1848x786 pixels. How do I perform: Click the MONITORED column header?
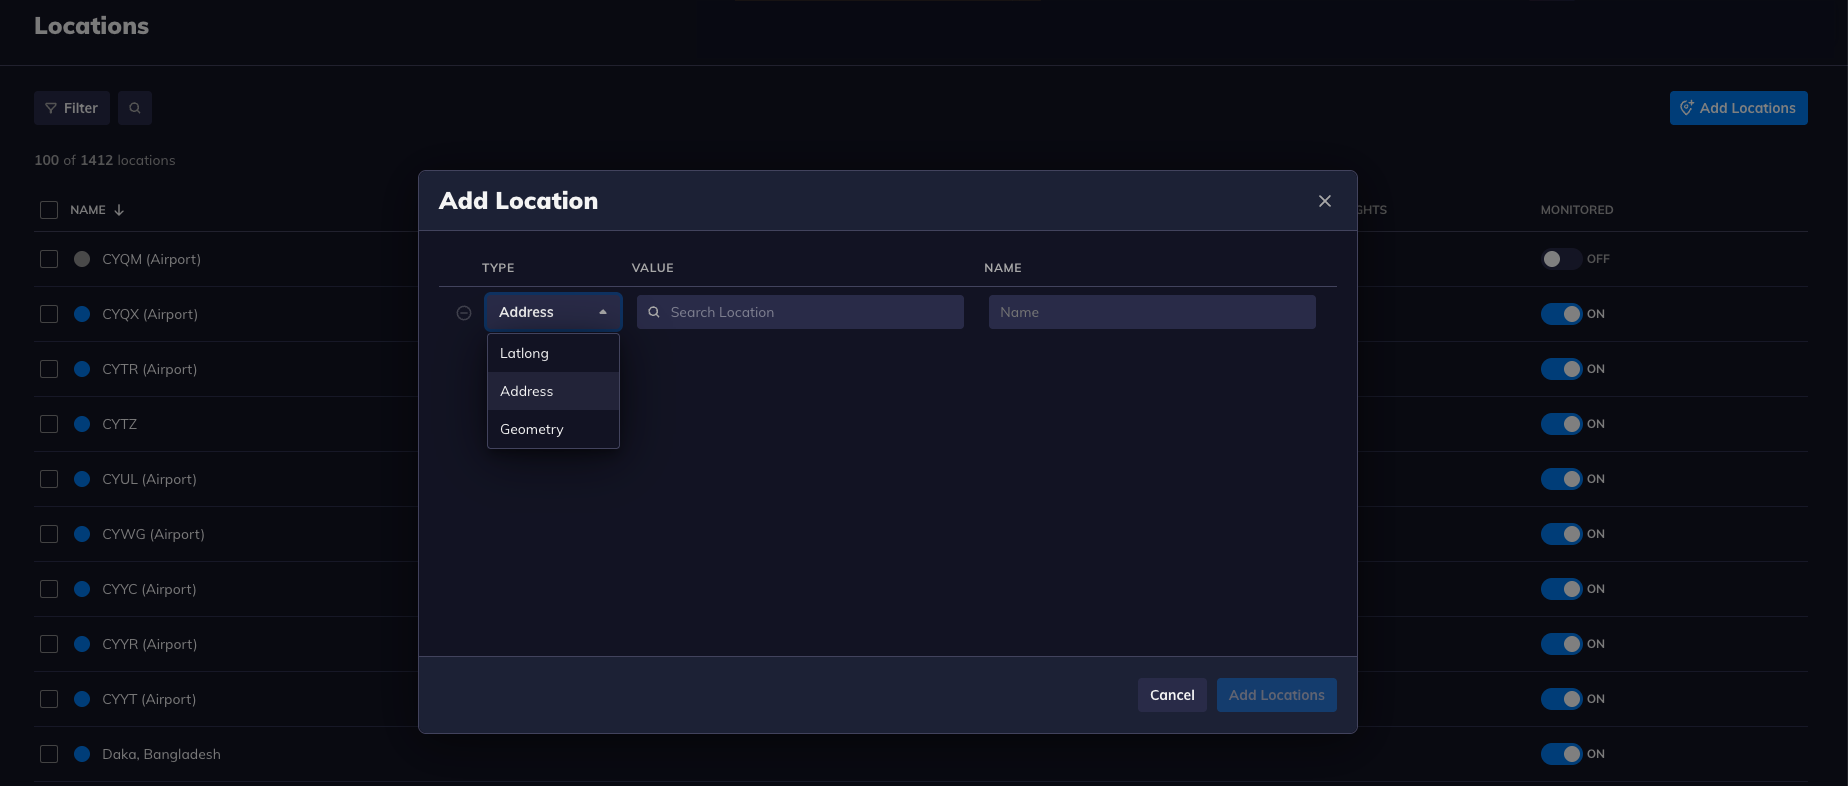pyautogui.click(x=1577, y=210)
